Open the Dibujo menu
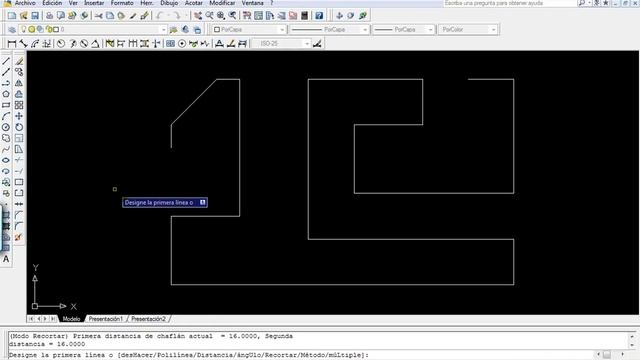Image resolution: width=640 pixels, height=360 pixels. [169, 3]
